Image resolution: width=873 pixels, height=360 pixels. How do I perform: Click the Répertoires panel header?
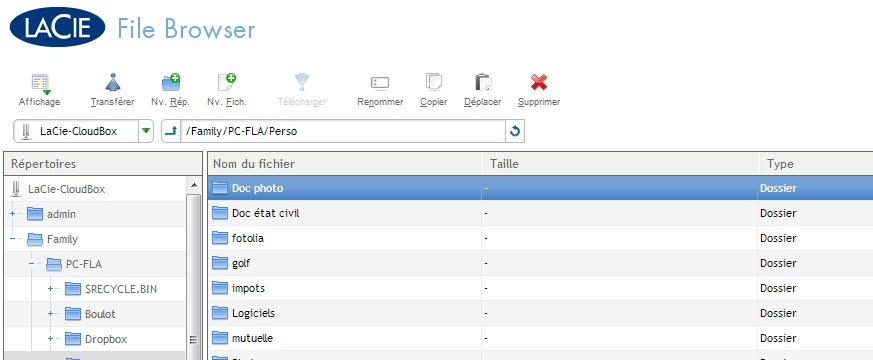pyautogui.click(x=103, y=164)
